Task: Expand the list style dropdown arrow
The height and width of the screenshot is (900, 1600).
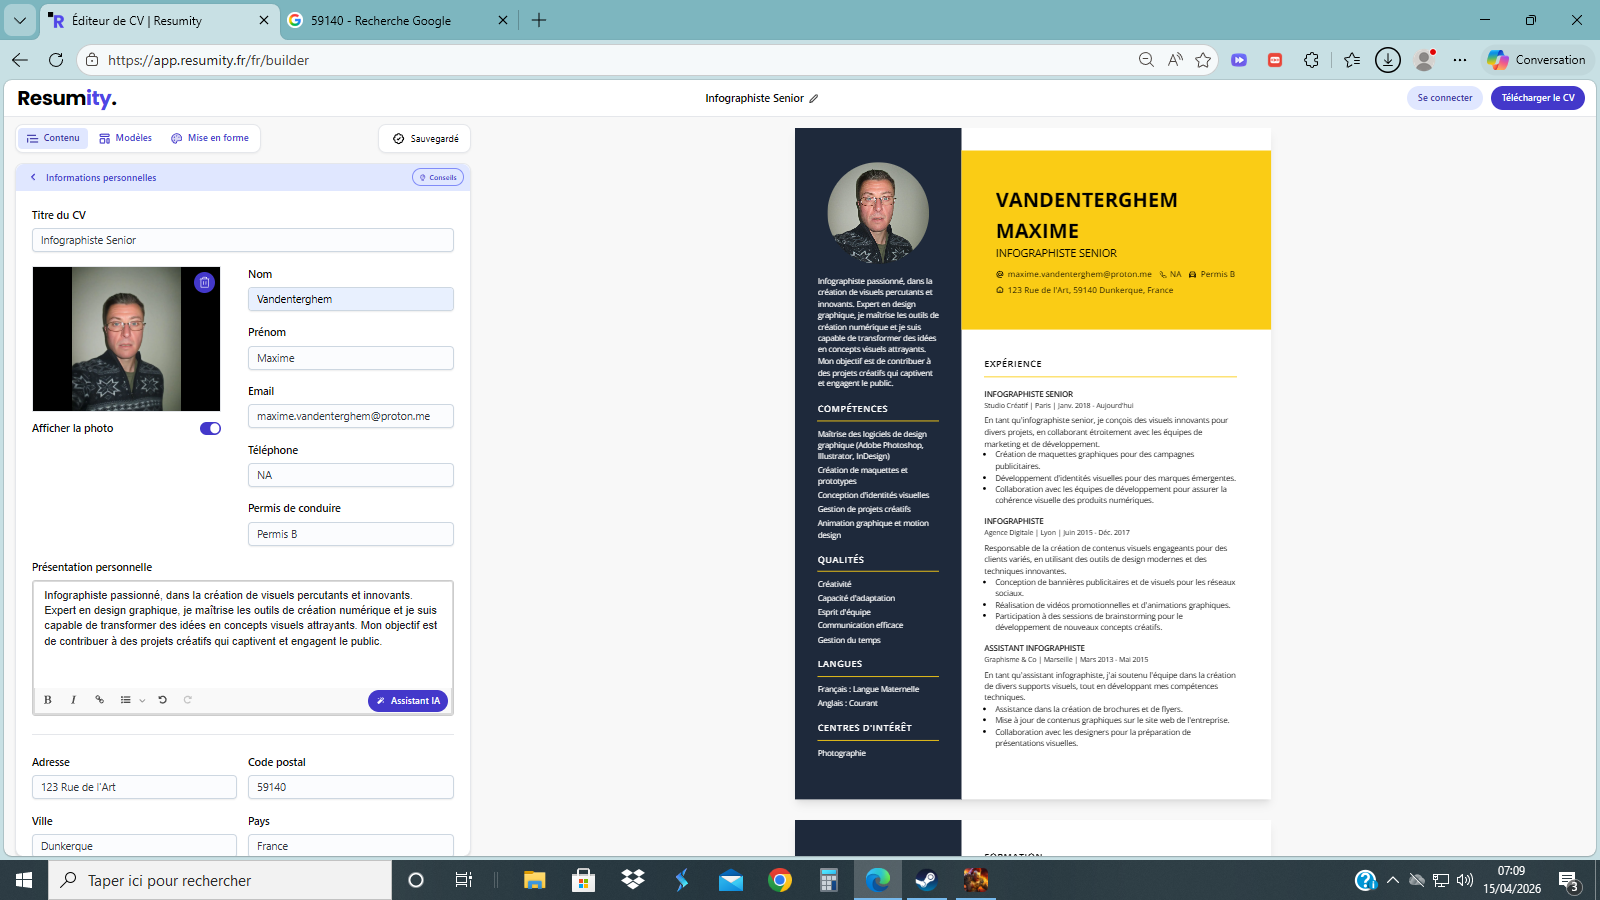Action: pos(142,701)
